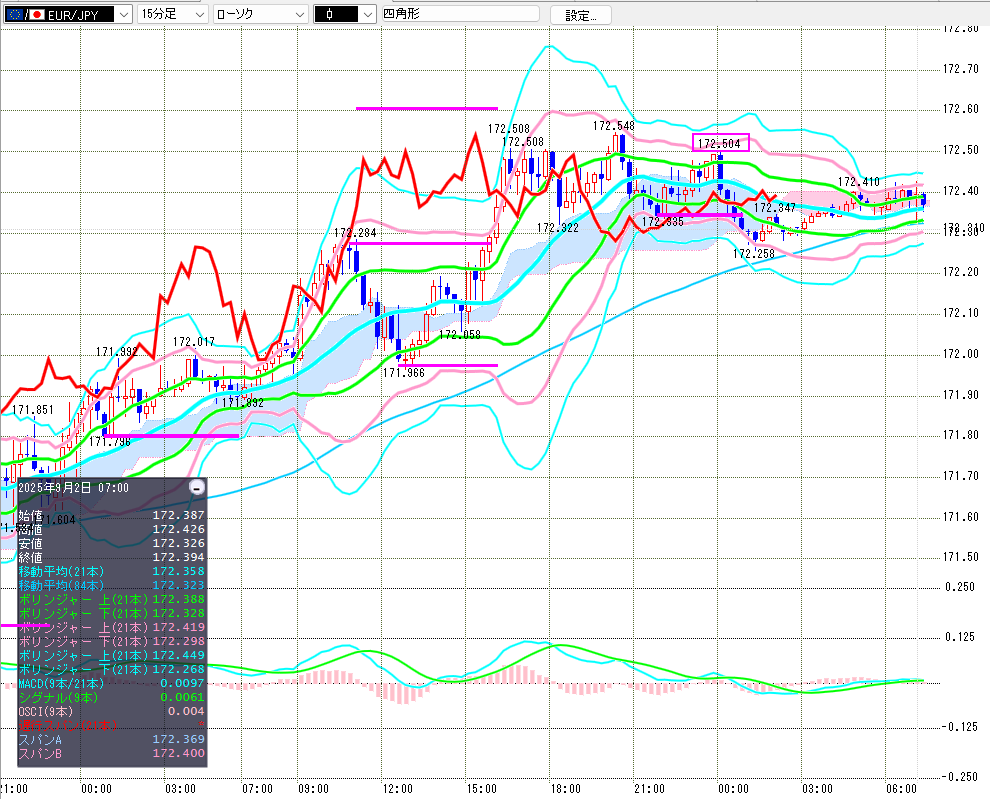The width and height of the screenshot is (990, 799).
Task: Click the 終値 close price row
Action: coord(111,557)
